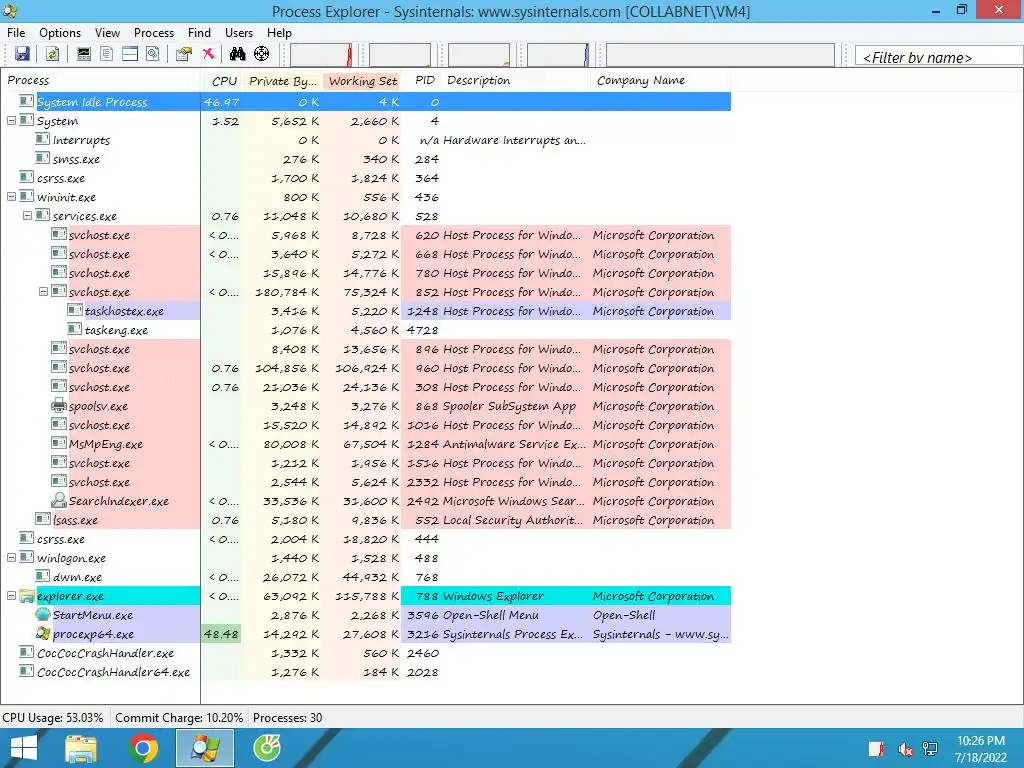
Task: Open the Process menu
Action: click(x=153, y=33)
